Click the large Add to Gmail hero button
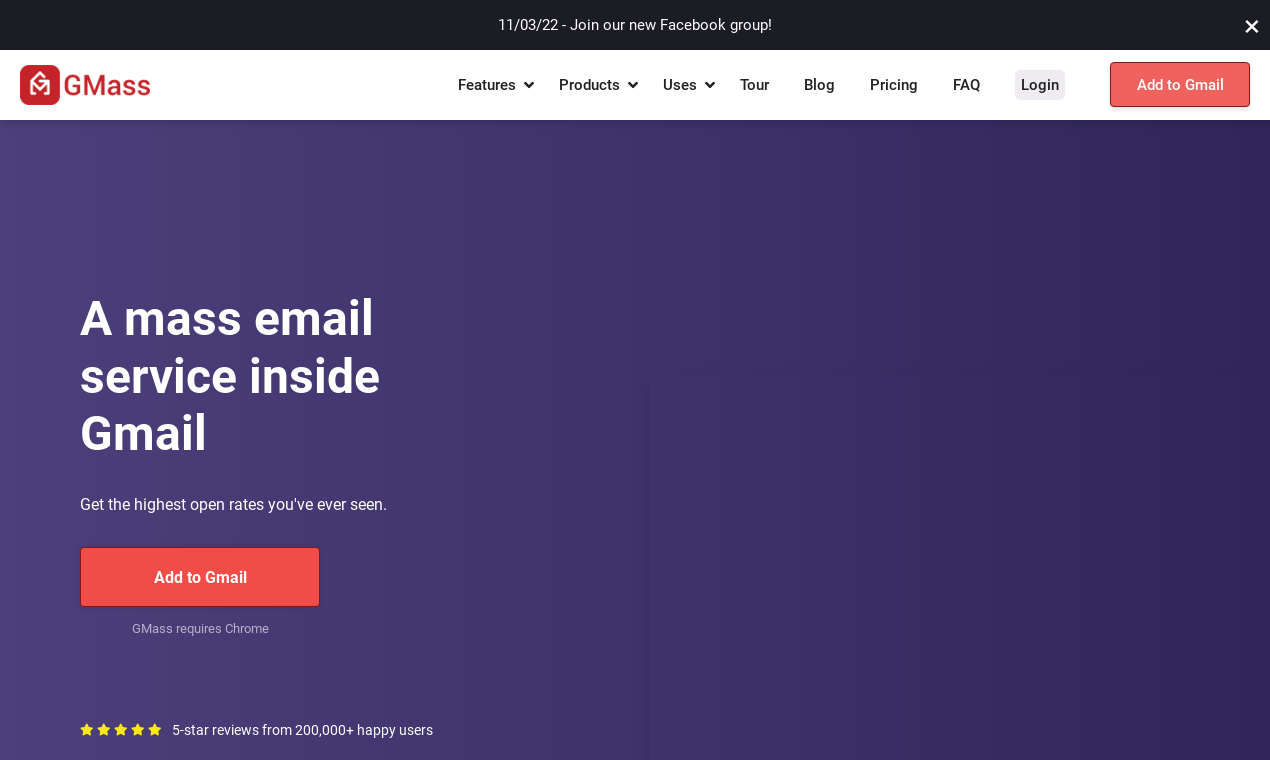1270x760 pixels. [200, 577]
